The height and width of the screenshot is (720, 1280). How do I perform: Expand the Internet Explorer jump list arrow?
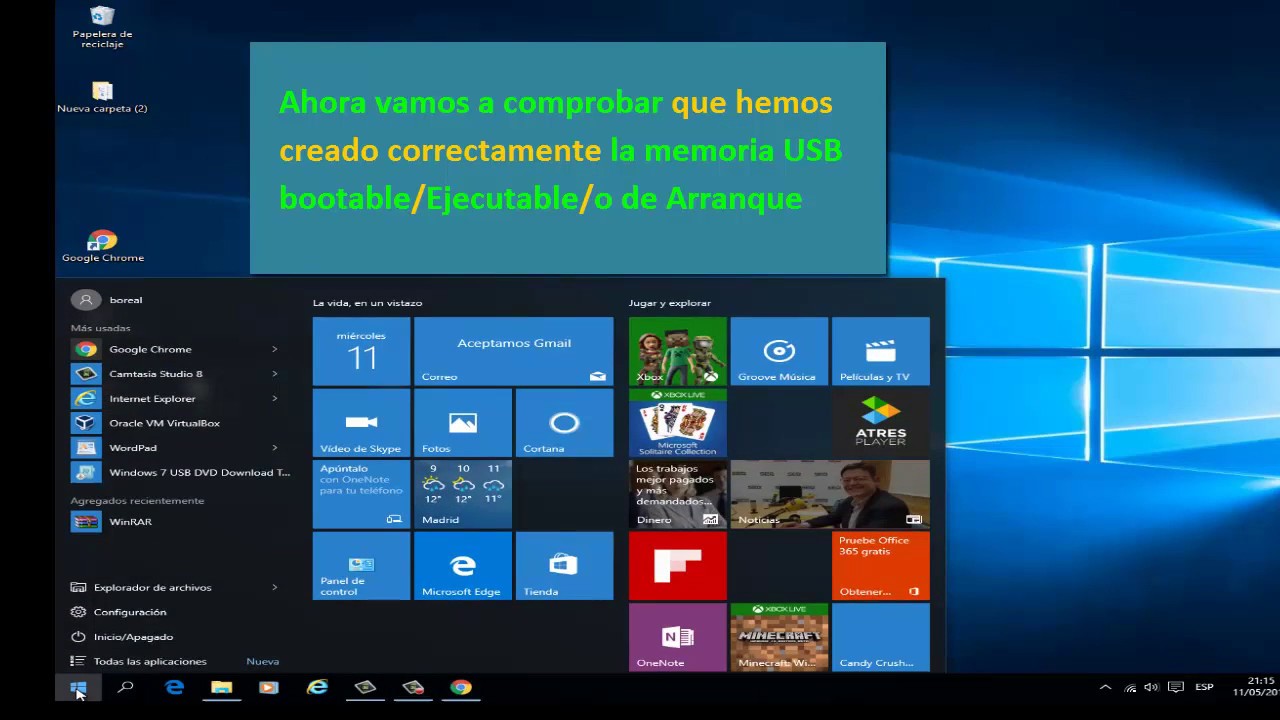tap(274, 398)
